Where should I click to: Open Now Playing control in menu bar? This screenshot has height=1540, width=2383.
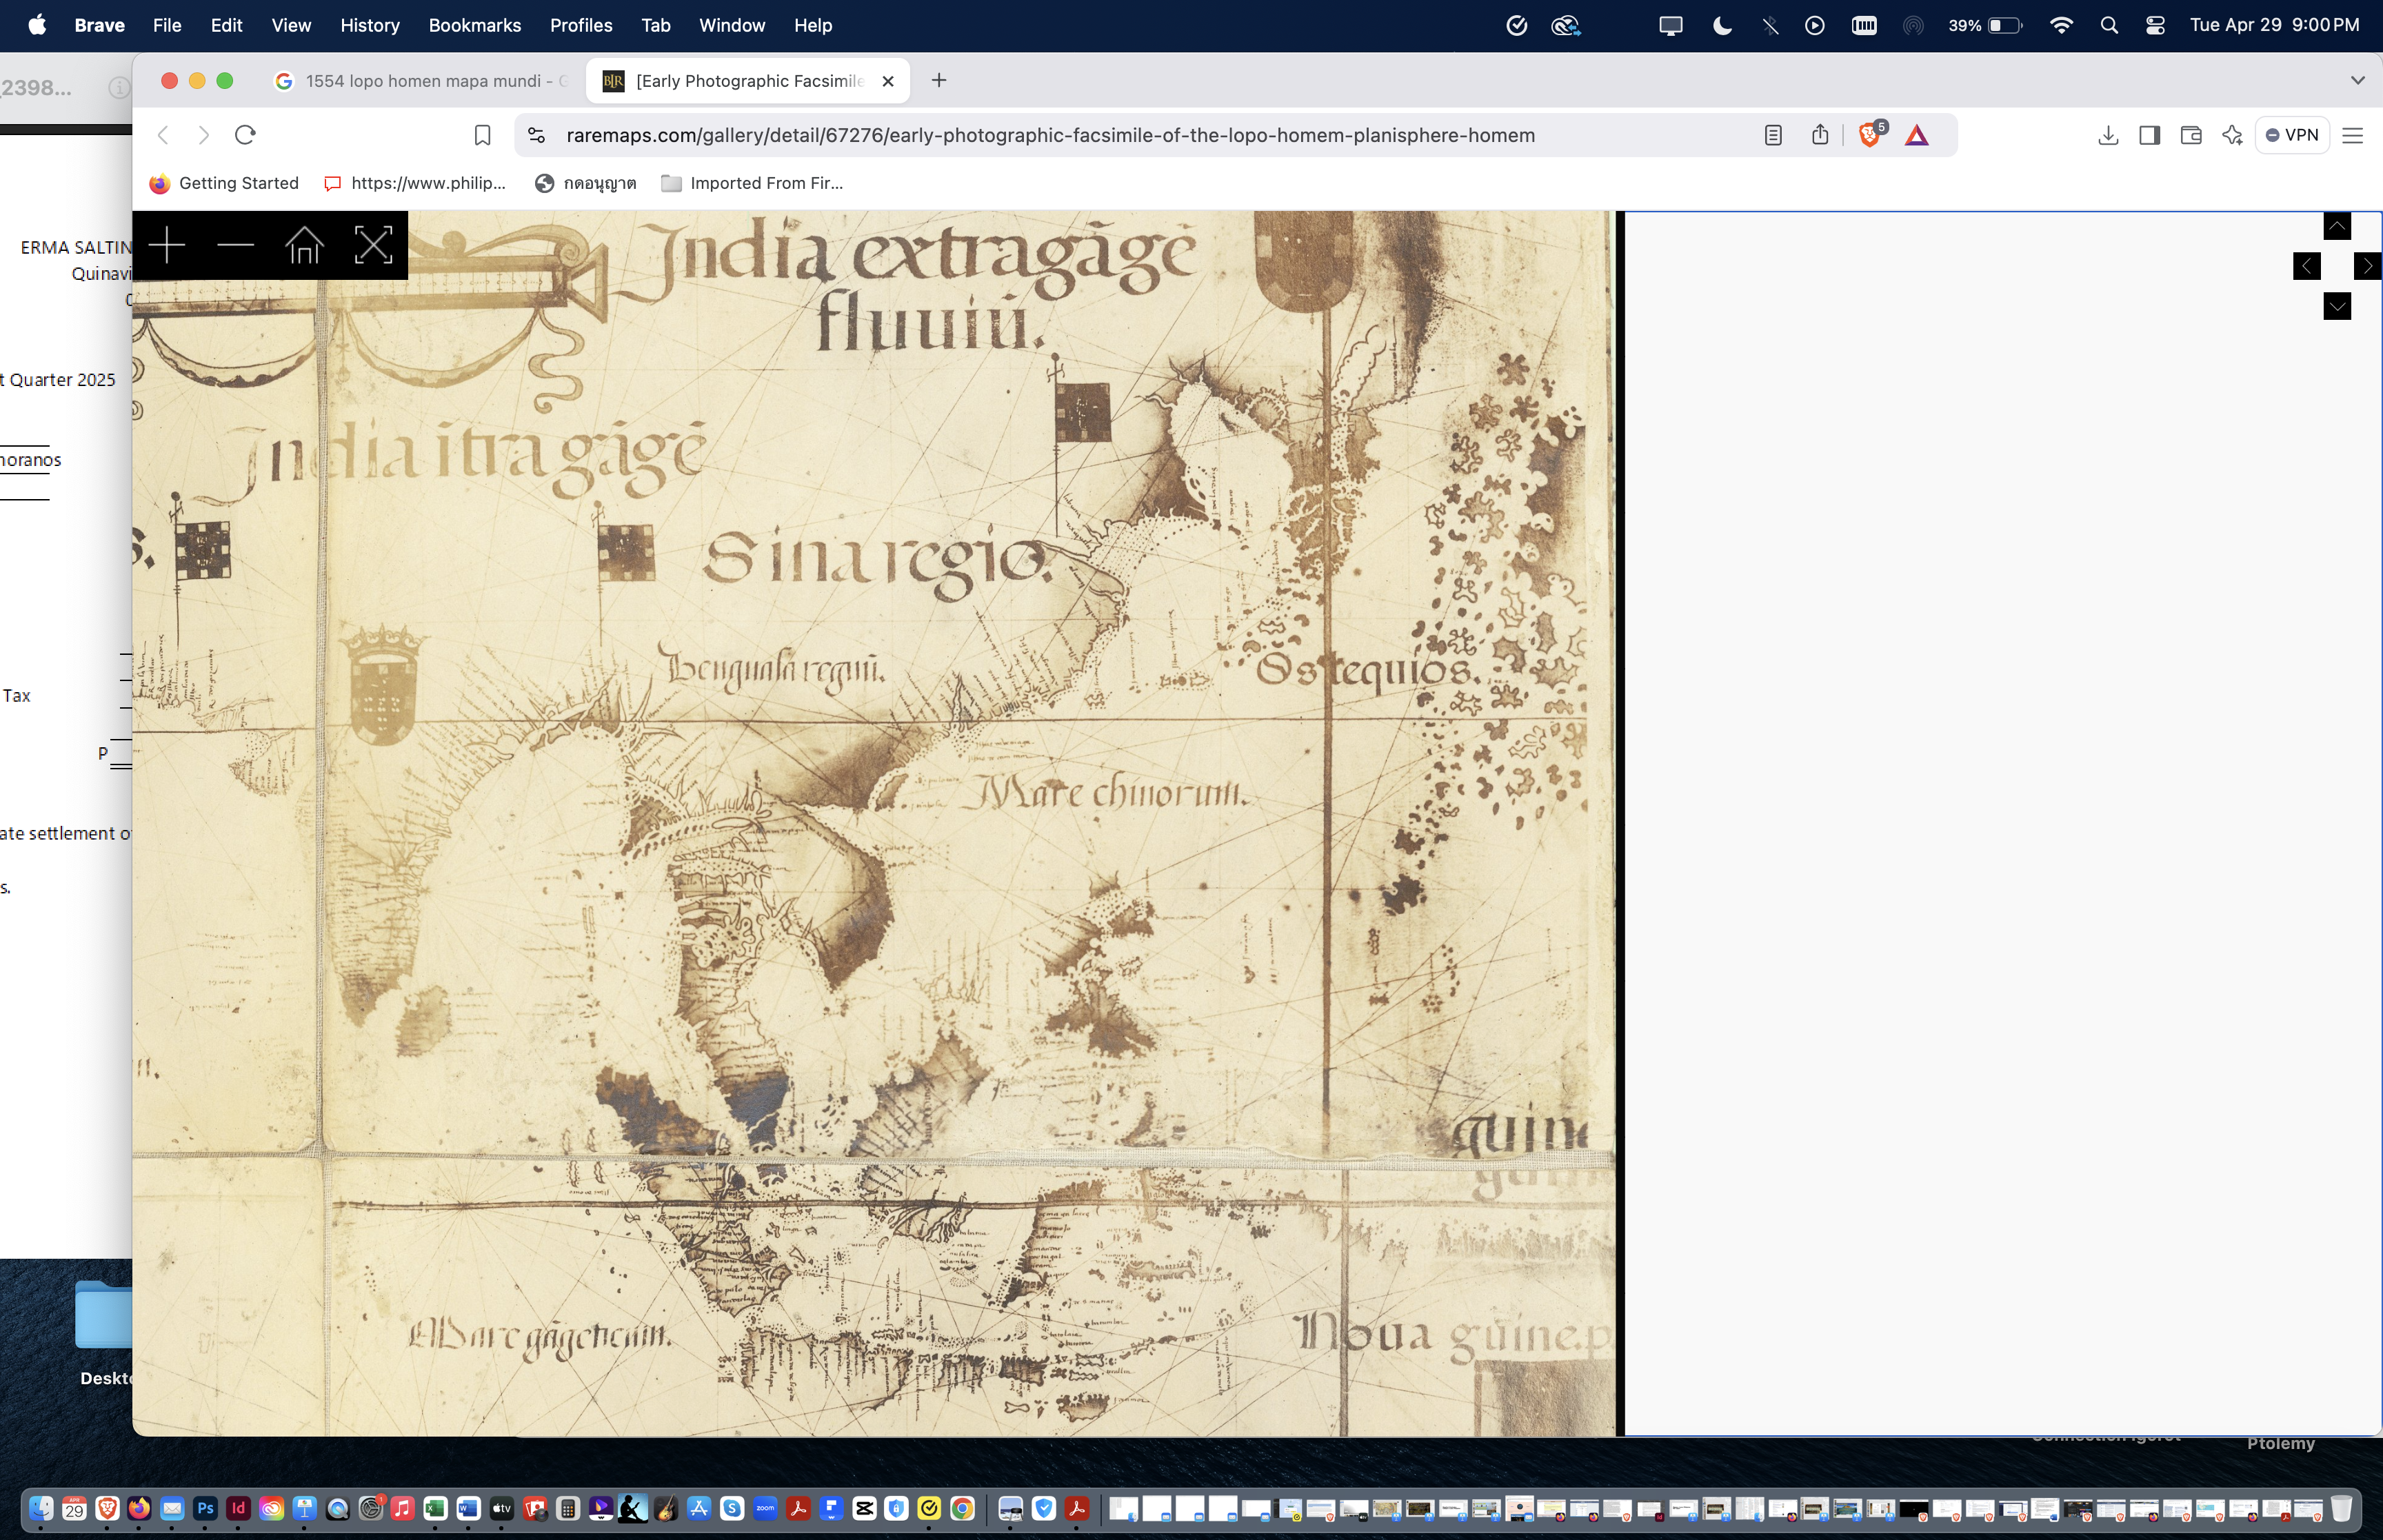(1814, 25)
